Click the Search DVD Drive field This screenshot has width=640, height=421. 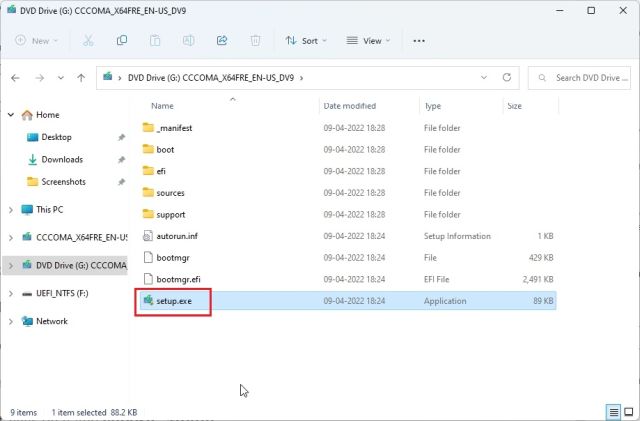[580, 78]
